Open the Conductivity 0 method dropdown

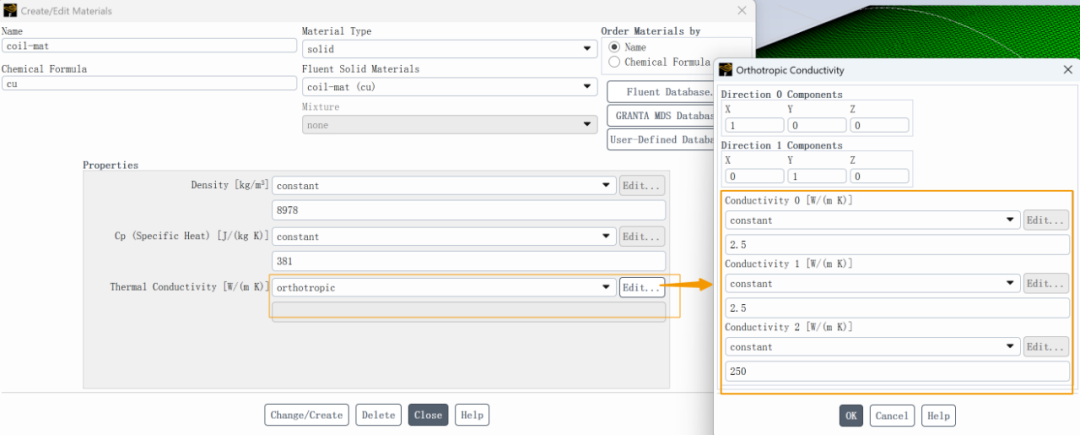[872, 220]
